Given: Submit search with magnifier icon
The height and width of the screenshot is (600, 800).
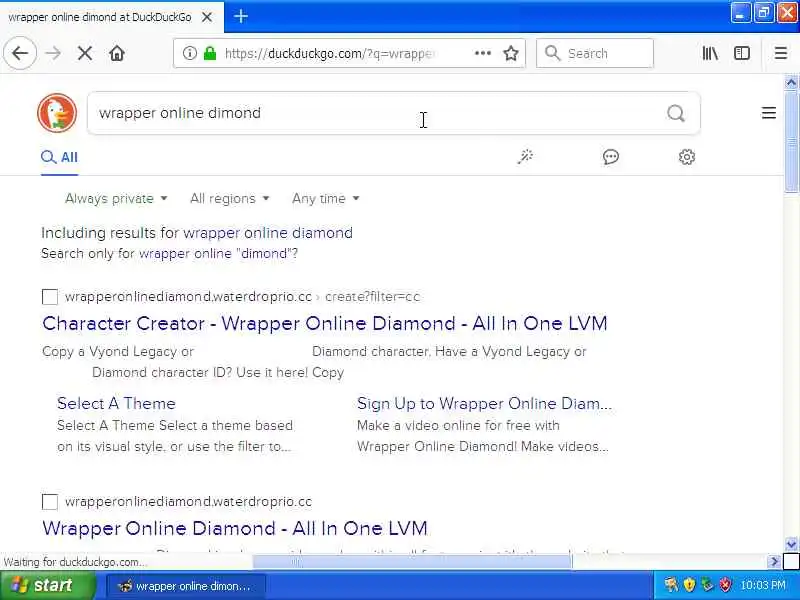Looking at the screenshot, I should pos(676,113).
